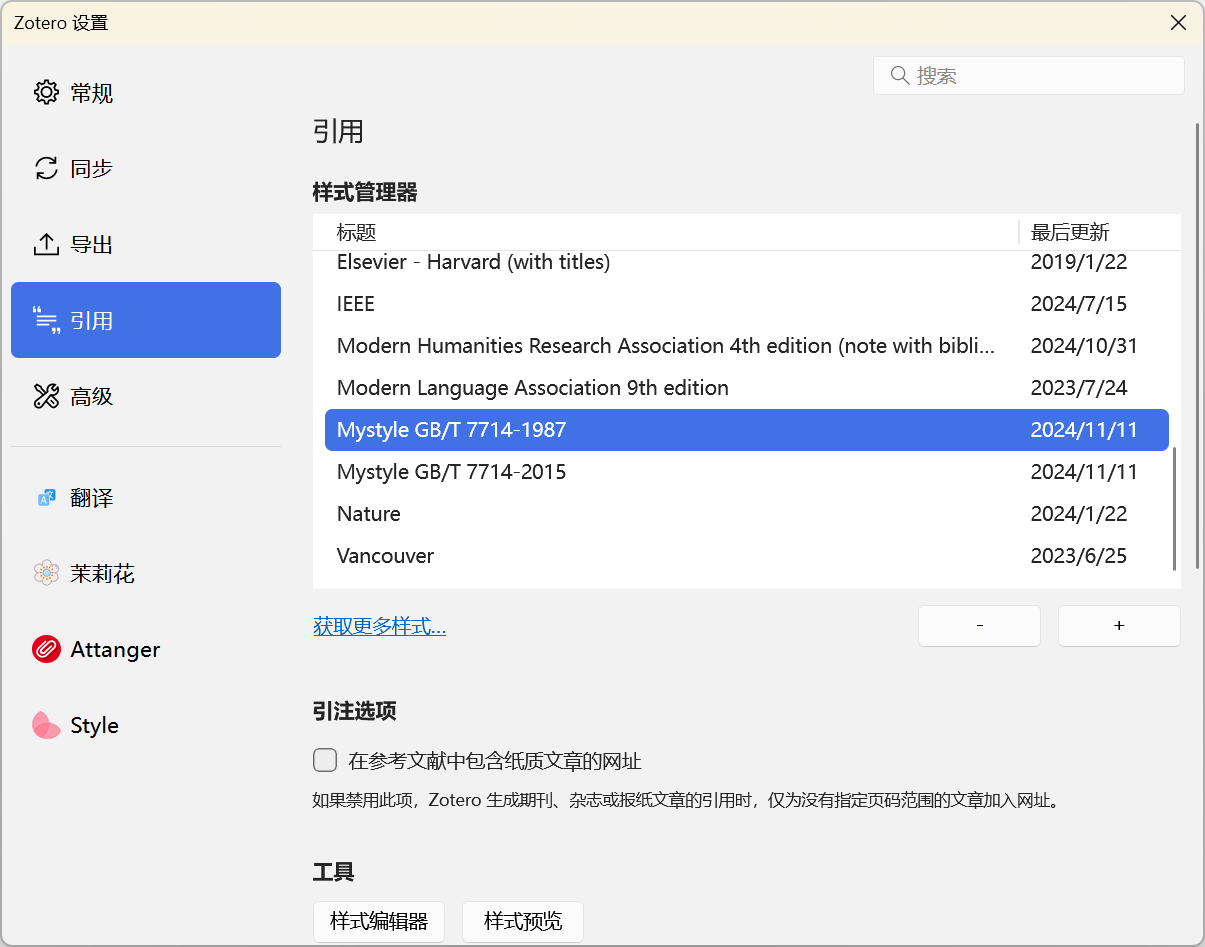Screen dimensions: 1205x947
Task: Click the style list vertical scrollbar
Action: [1174, 508]
